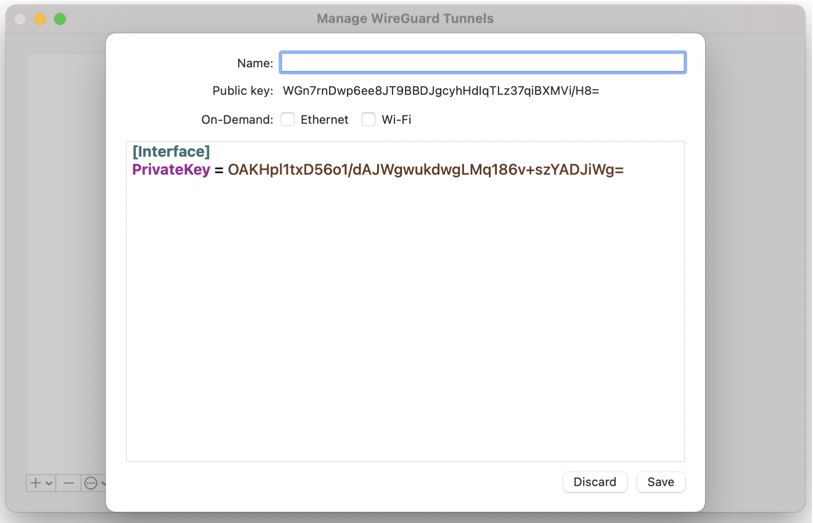Select the PrivateKey keyword in editor
The width and height of the screenshot is (813, 523).
pos(171,169)
